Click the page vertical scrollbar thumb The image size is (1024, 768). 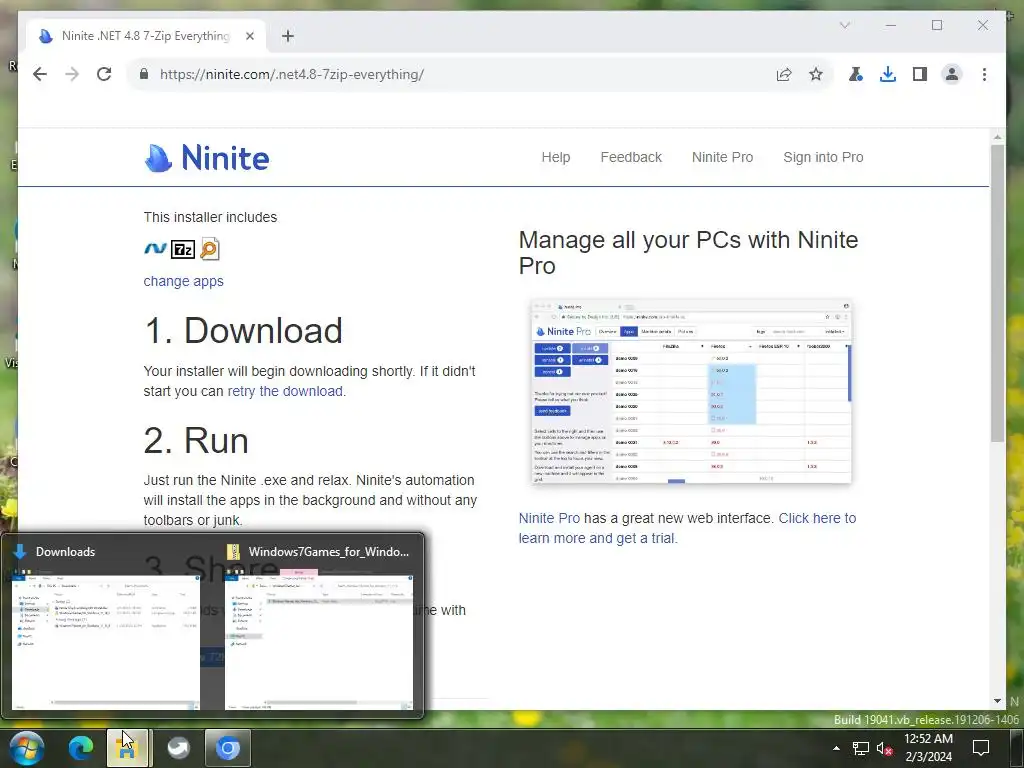coord(997,293)
